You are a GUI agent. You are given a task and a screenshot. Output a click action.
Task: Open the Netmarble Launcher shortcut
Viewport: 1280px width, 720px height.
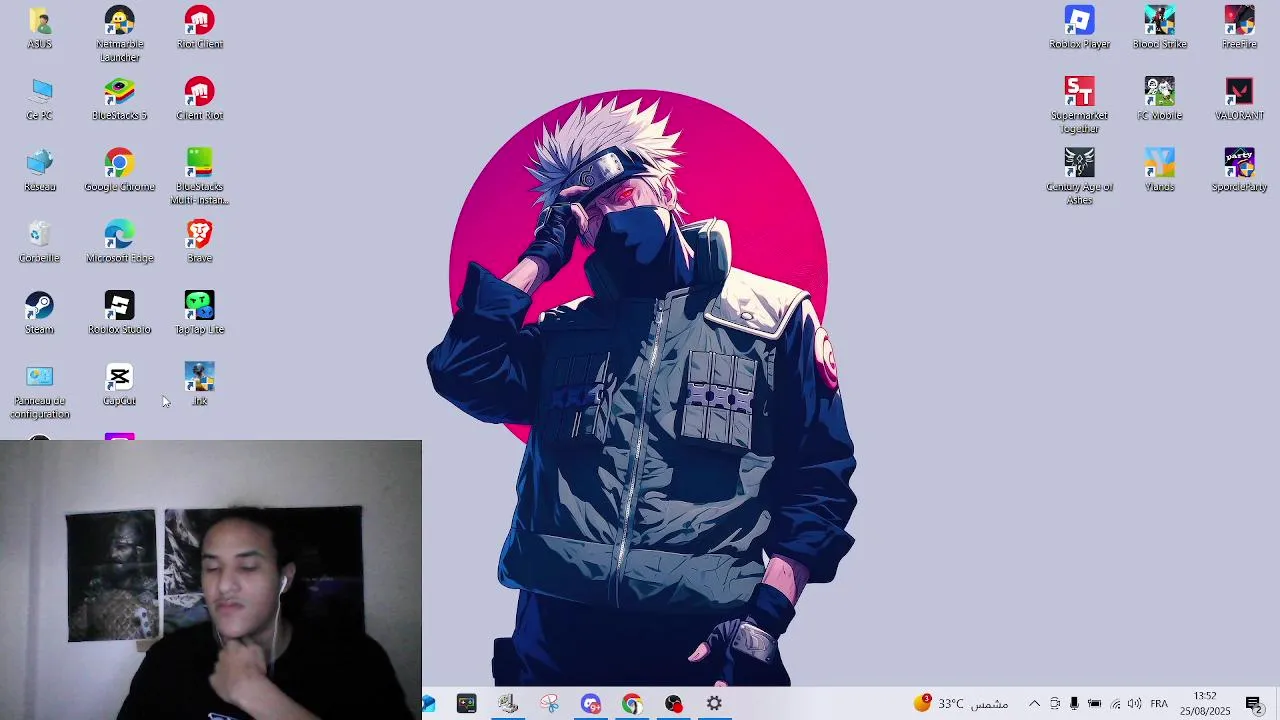click(119, 34)
